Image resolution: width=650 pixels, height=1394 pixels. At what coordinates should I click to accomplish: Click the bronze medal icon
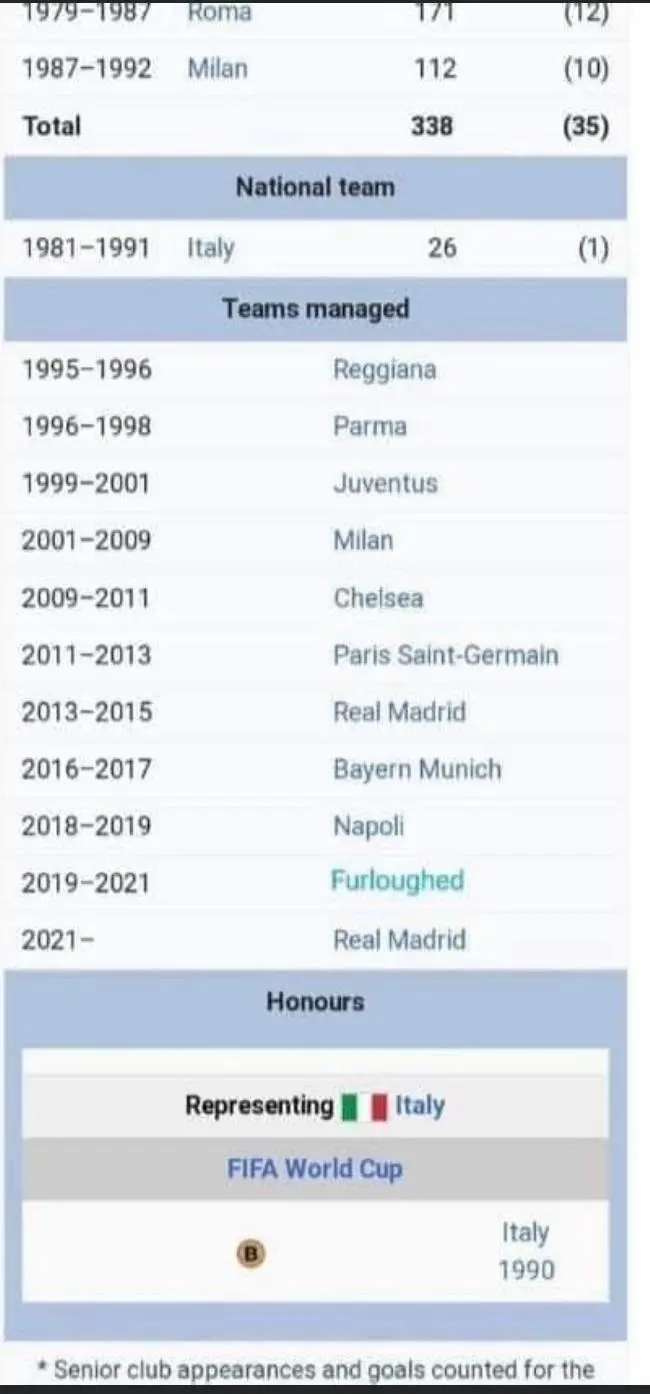[252, 1252]
